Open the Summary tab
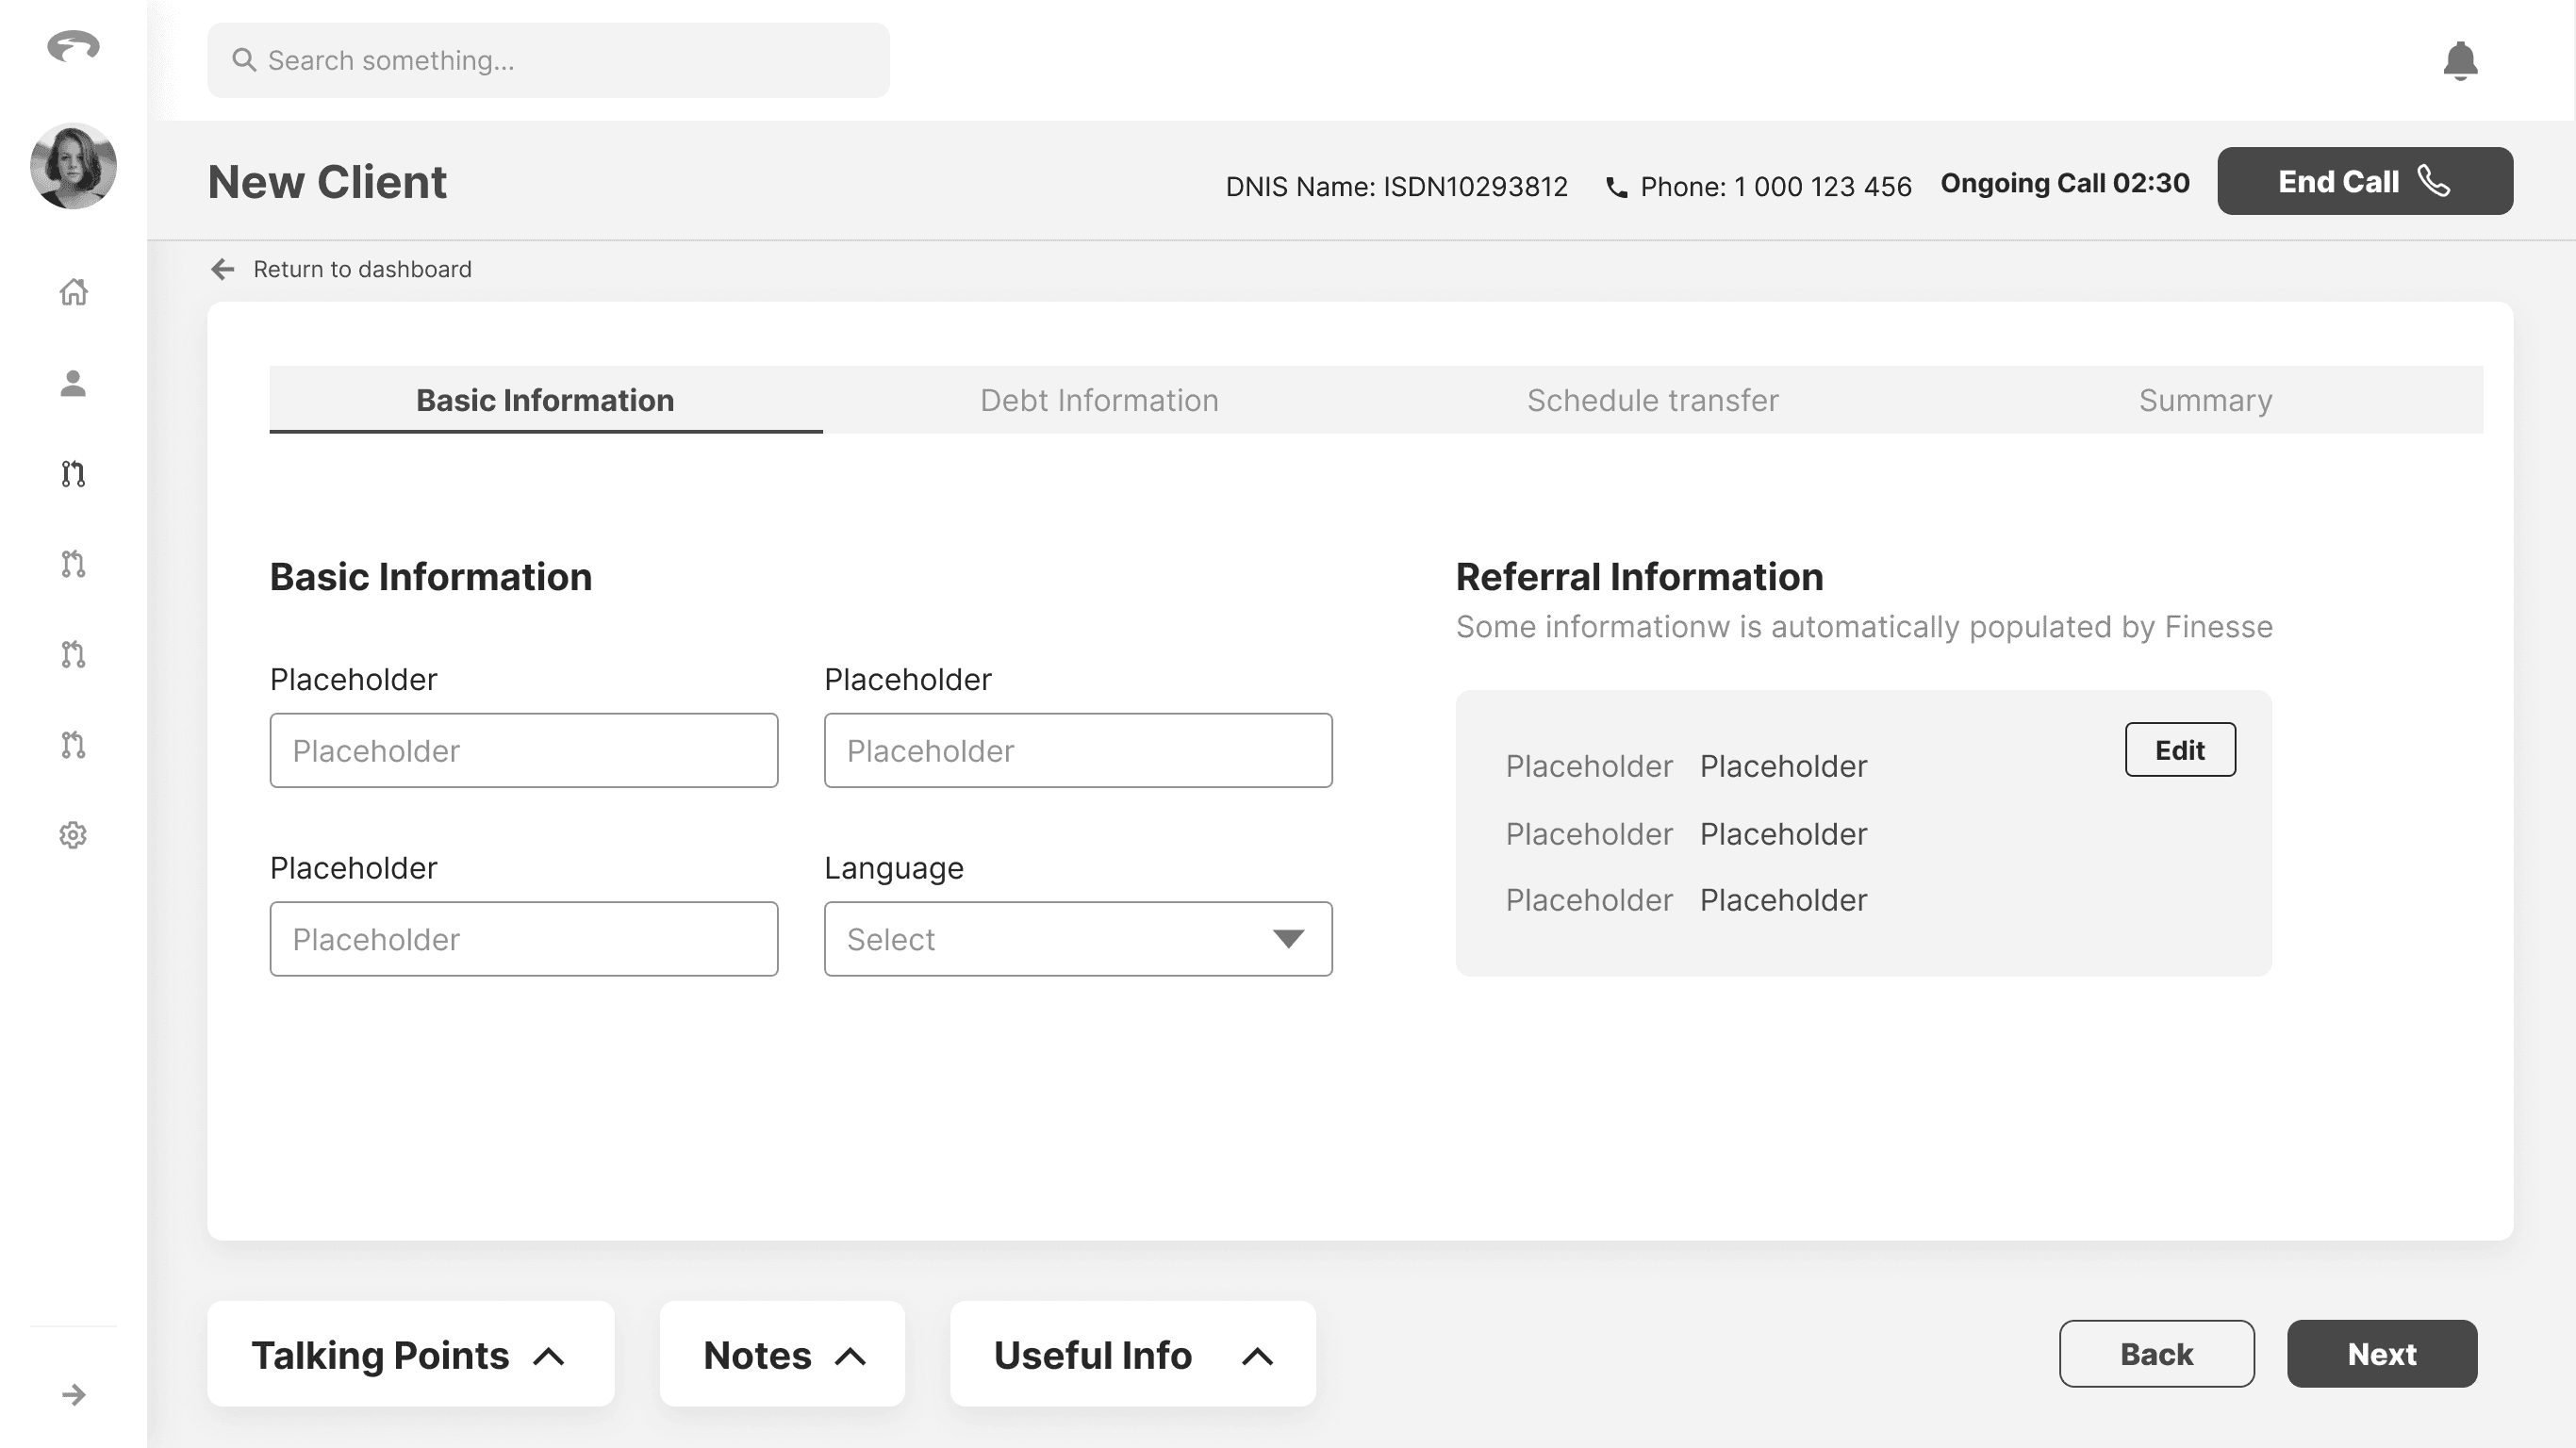 pyautogui.click(x=2205, y=400)
